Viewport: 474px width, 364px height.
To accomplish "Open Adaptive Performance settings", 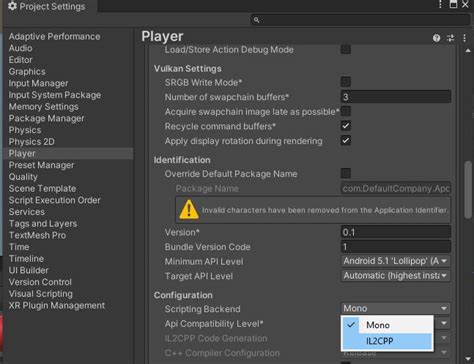I will 54,36.
